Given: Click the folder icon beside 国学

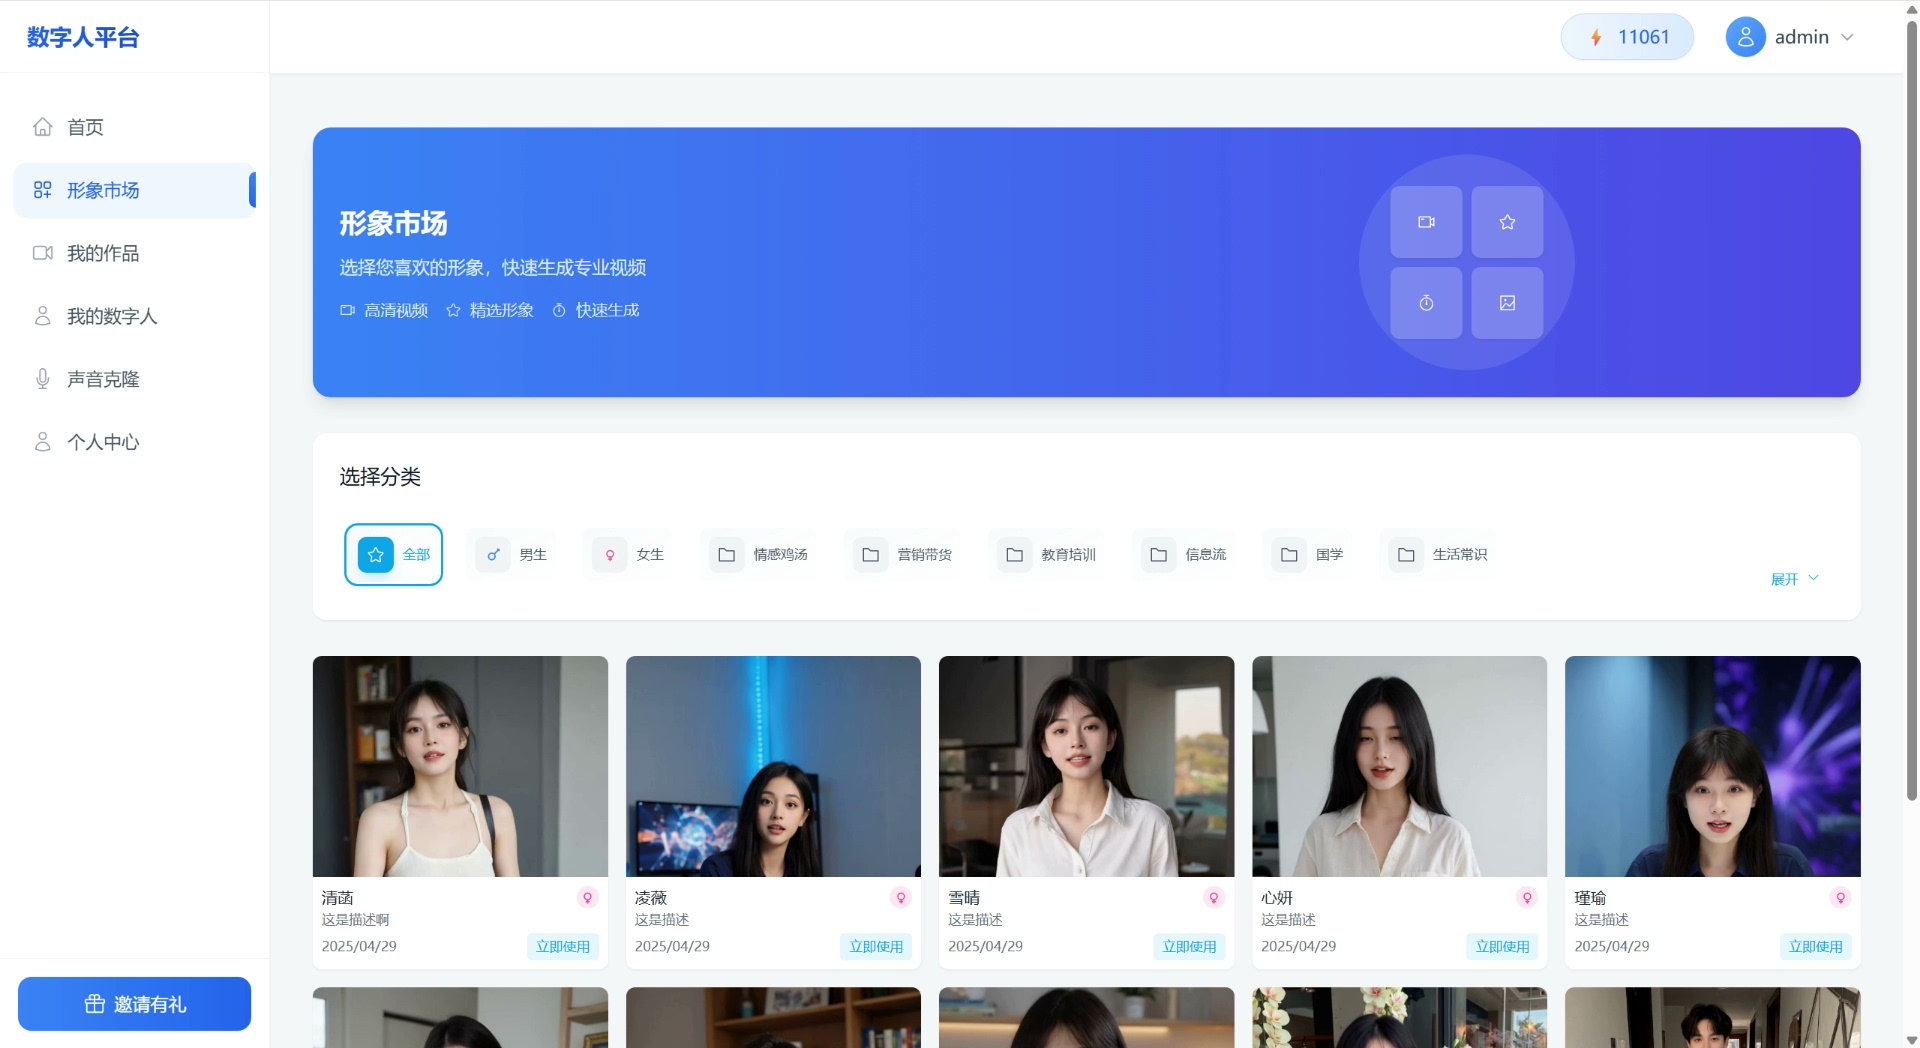Looking at the screenshot, I should [1290, 555].
